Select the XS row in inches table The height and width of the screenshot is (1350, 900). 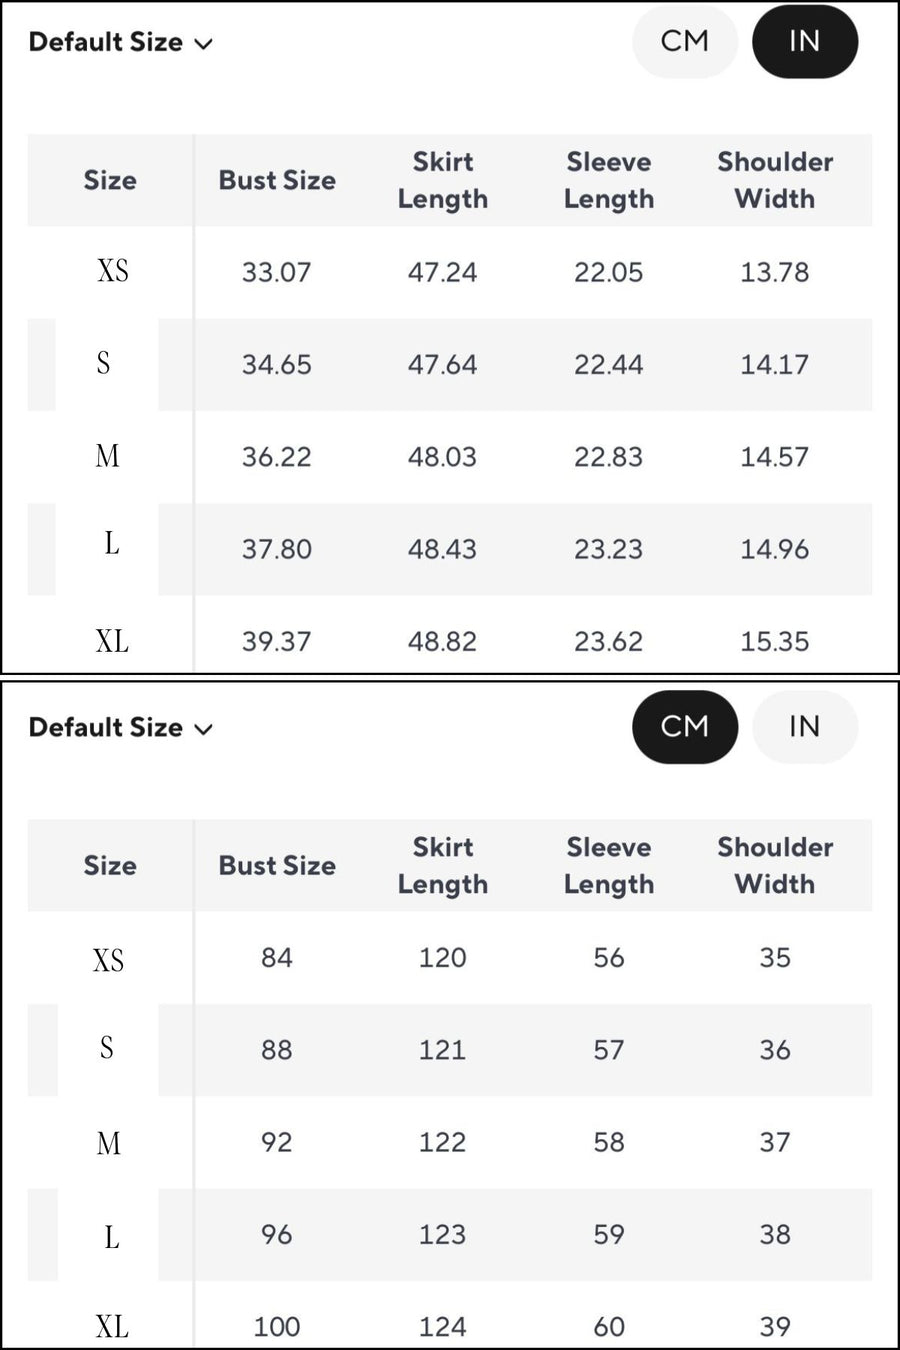click(112, 271)
